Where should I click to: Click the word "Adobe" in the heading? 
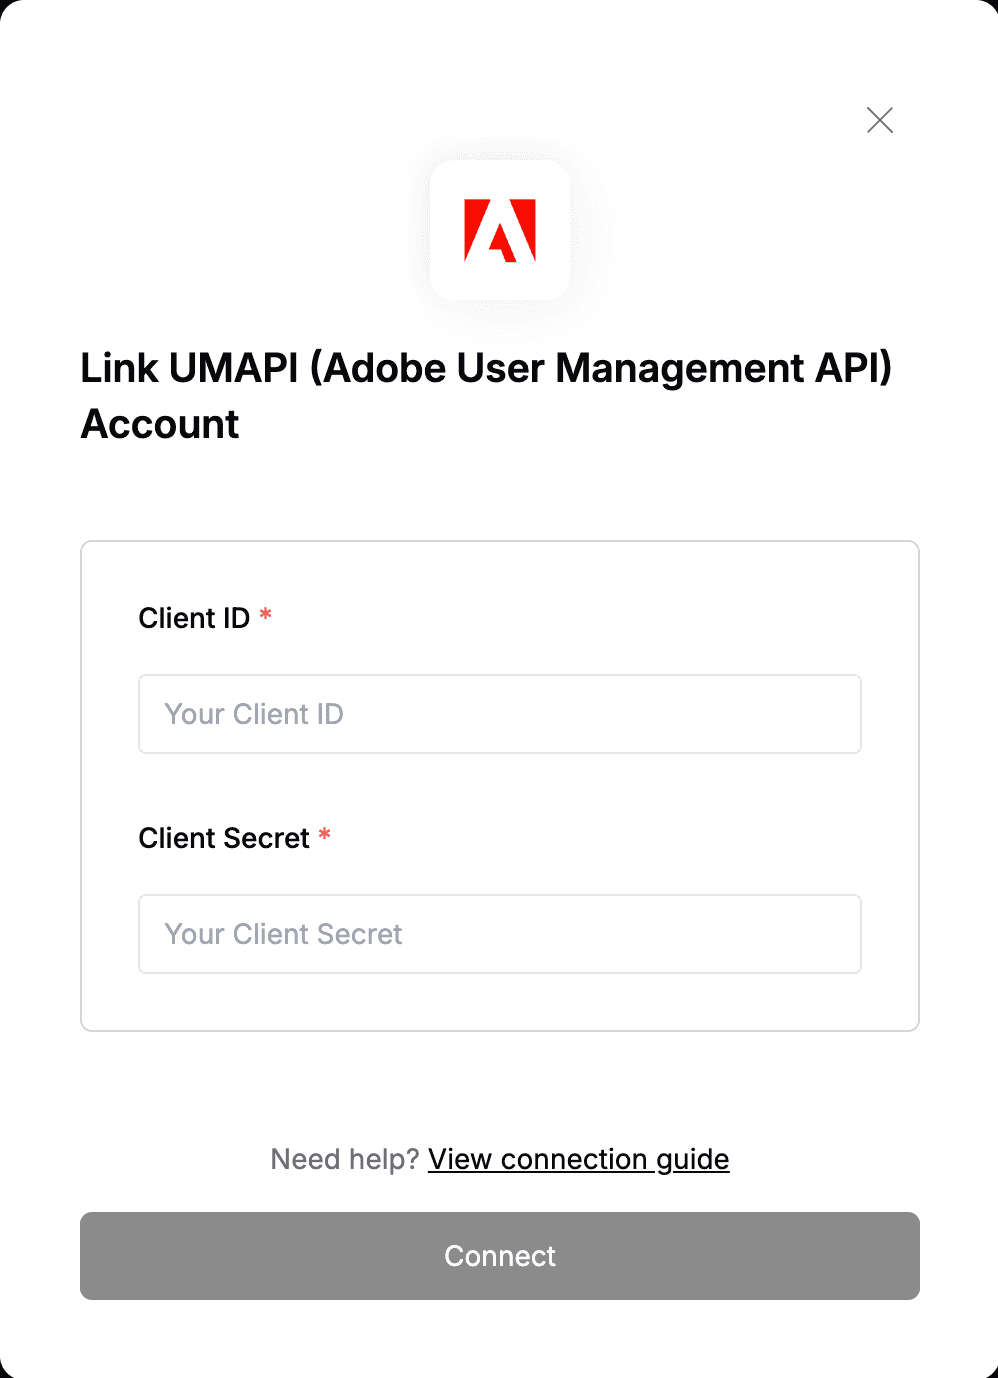(385, 368)
